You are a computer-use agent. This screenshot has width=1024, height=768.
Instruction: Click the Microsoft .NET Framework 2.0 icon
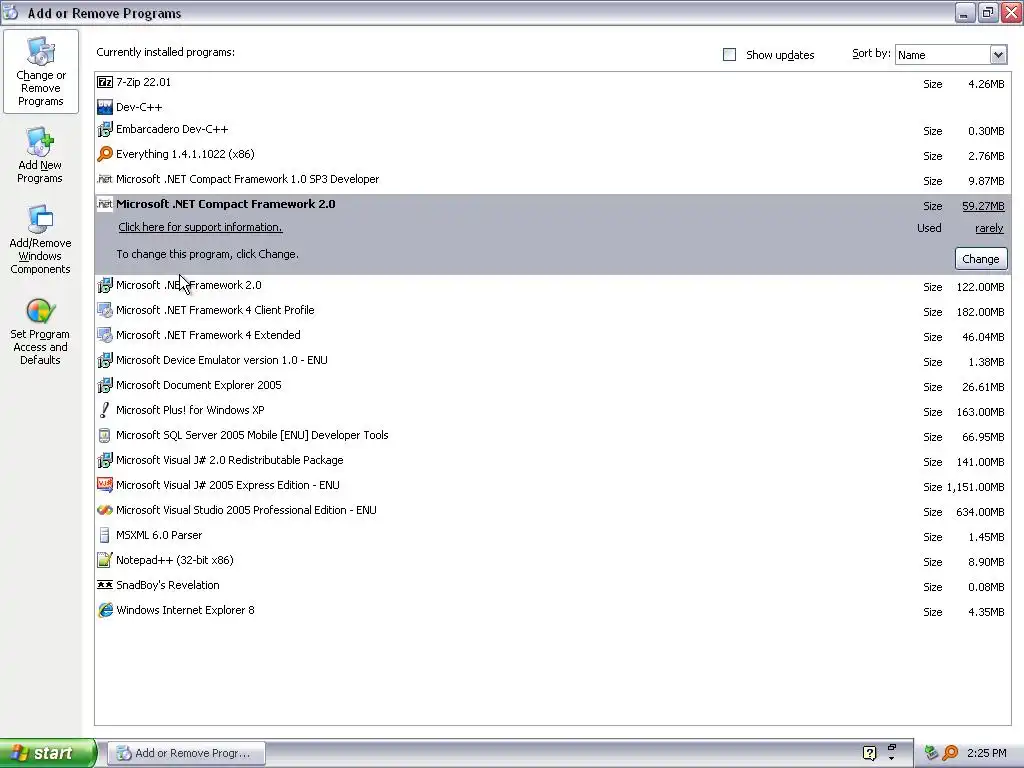[104, 285]
